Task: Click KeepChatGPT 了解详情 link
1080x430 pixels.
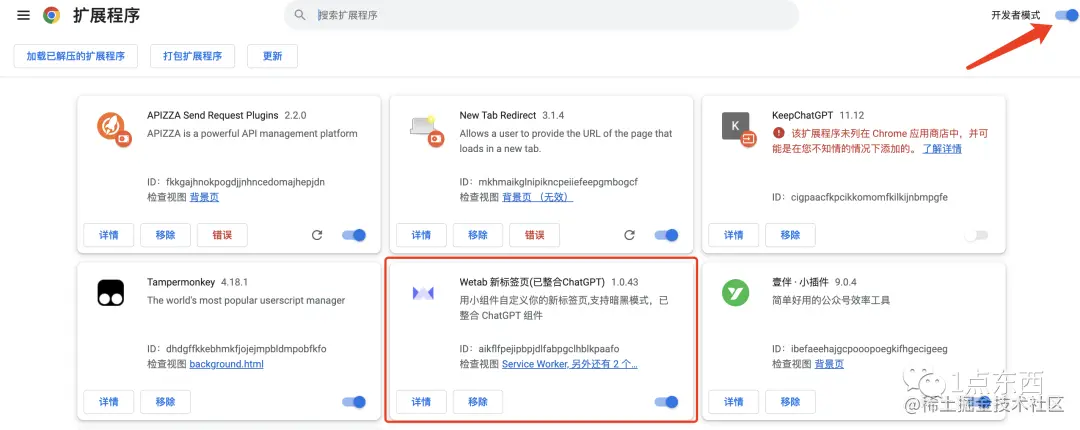Action: coord(942,148)
